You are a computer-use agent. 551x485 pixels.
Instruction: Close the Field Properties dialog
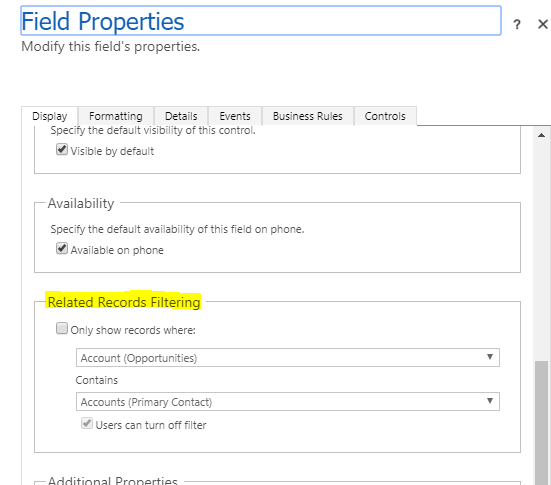point(543,24)
